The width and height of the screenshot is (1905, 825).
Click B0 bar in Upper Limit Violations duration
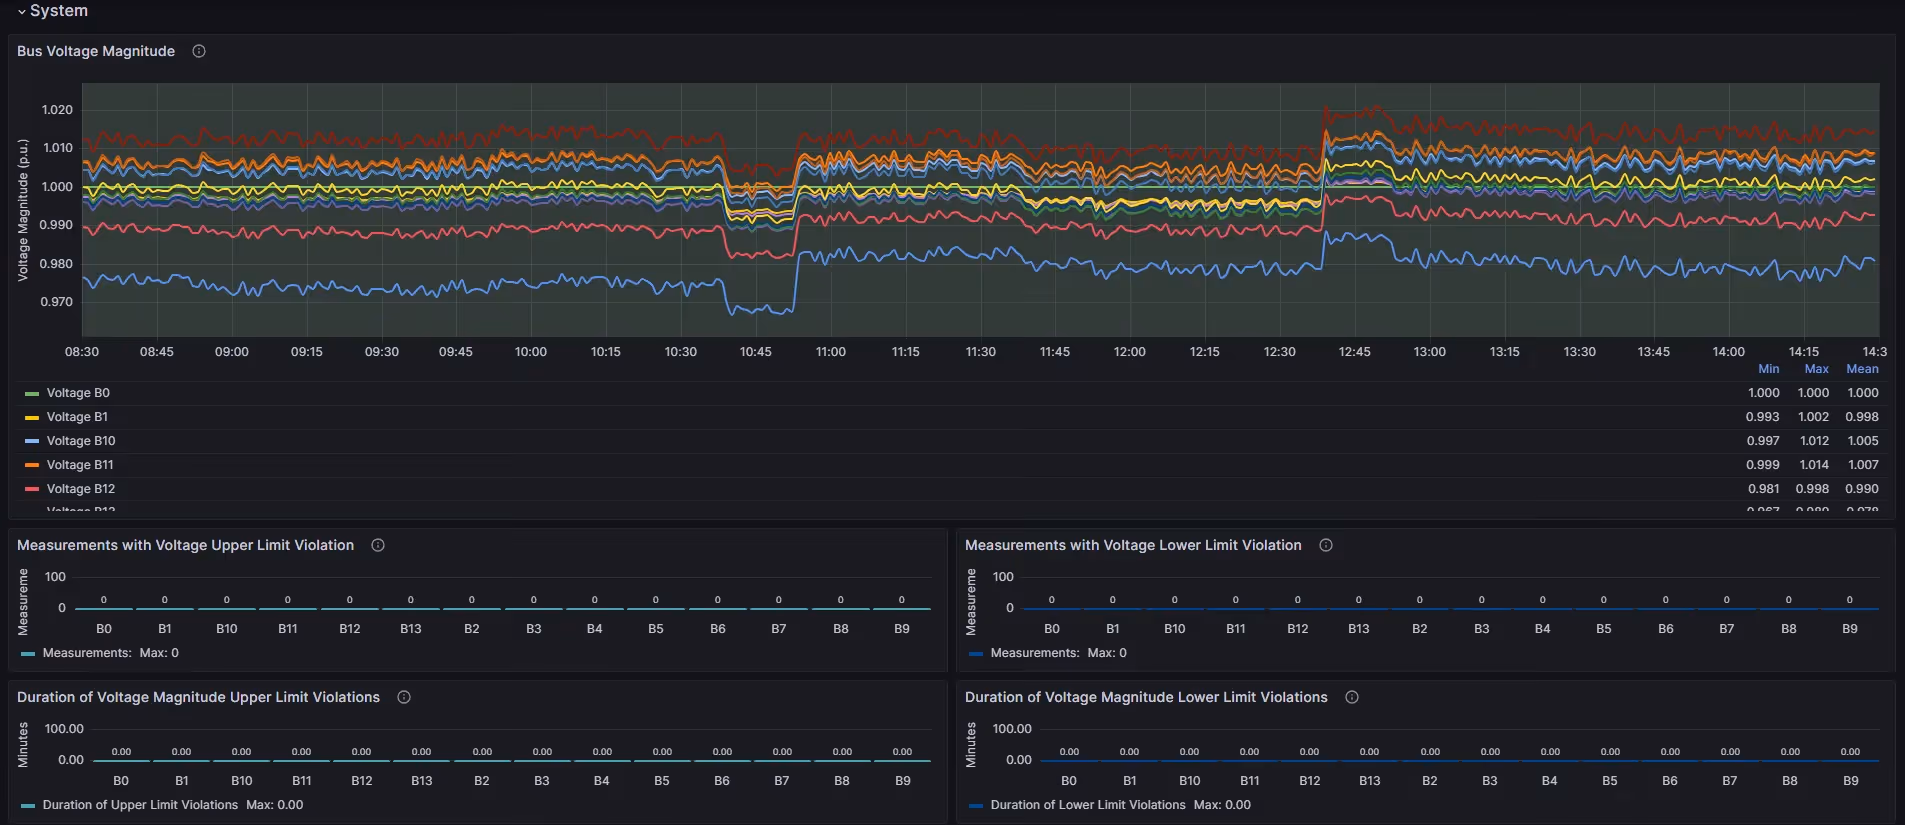(x=121, y=760)
